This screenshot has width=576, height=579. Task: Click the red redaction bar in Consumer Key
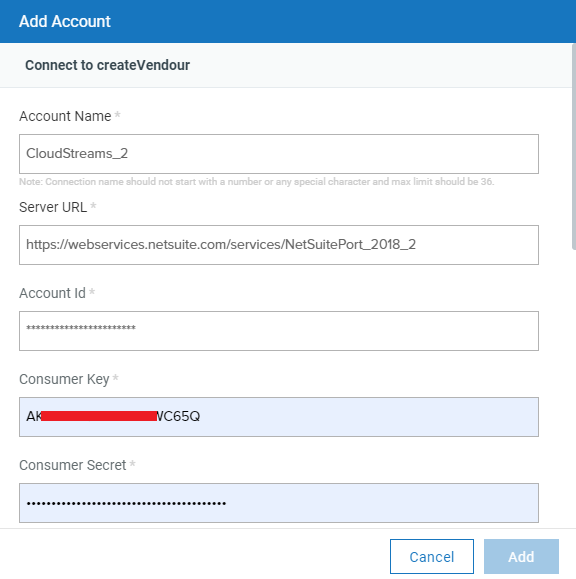point(99,416)
